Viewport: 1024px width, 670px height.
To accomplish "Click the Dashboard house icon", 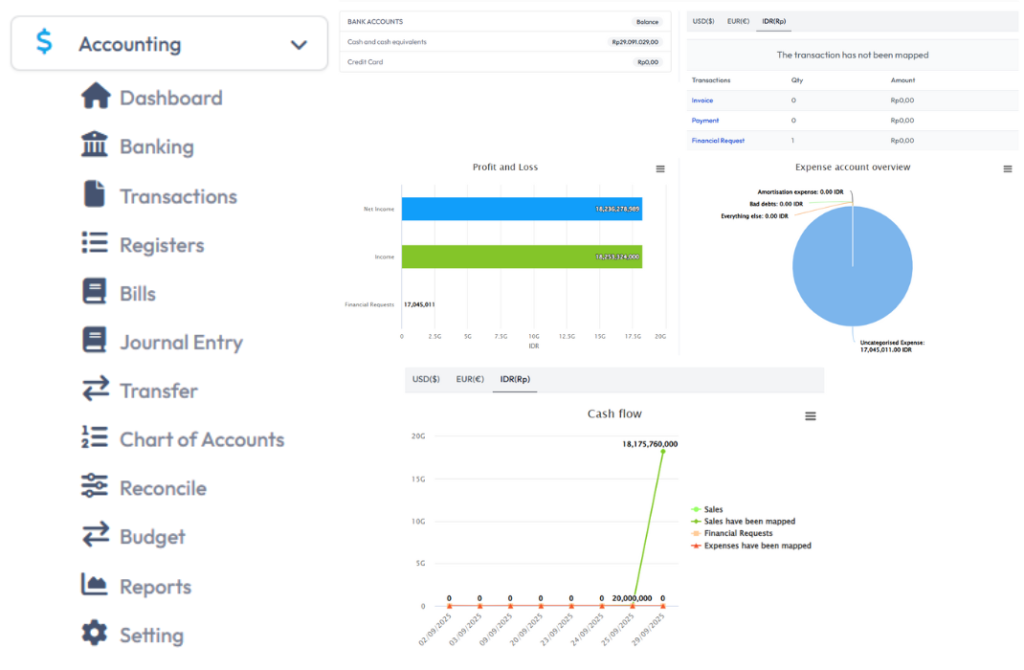I will pos(95,97).
